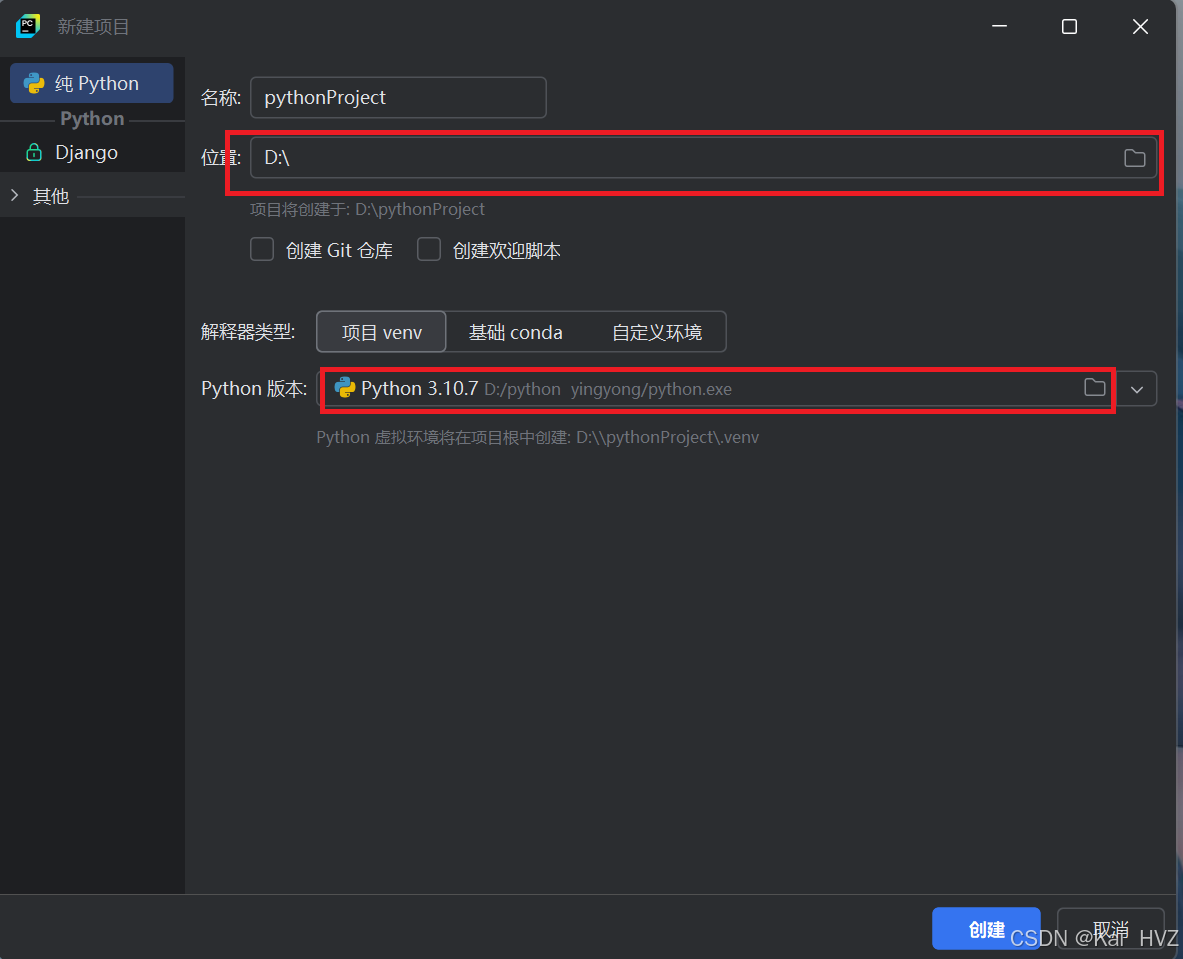1183x959 pixels.
Task: Click the PyCharm logo icon
Action: (x=28, y=26)
